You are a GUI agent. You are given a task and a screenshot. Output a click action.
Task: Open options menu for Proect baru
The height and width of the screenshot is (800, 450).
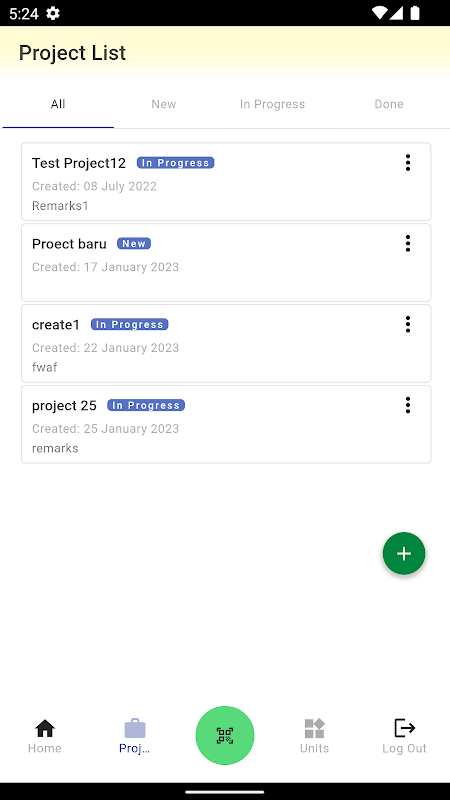(407, 243)
